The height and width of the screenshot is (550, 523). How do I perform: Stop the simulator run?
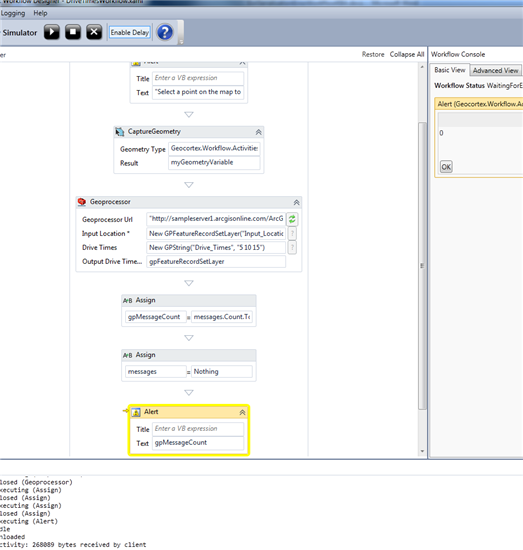73,32
